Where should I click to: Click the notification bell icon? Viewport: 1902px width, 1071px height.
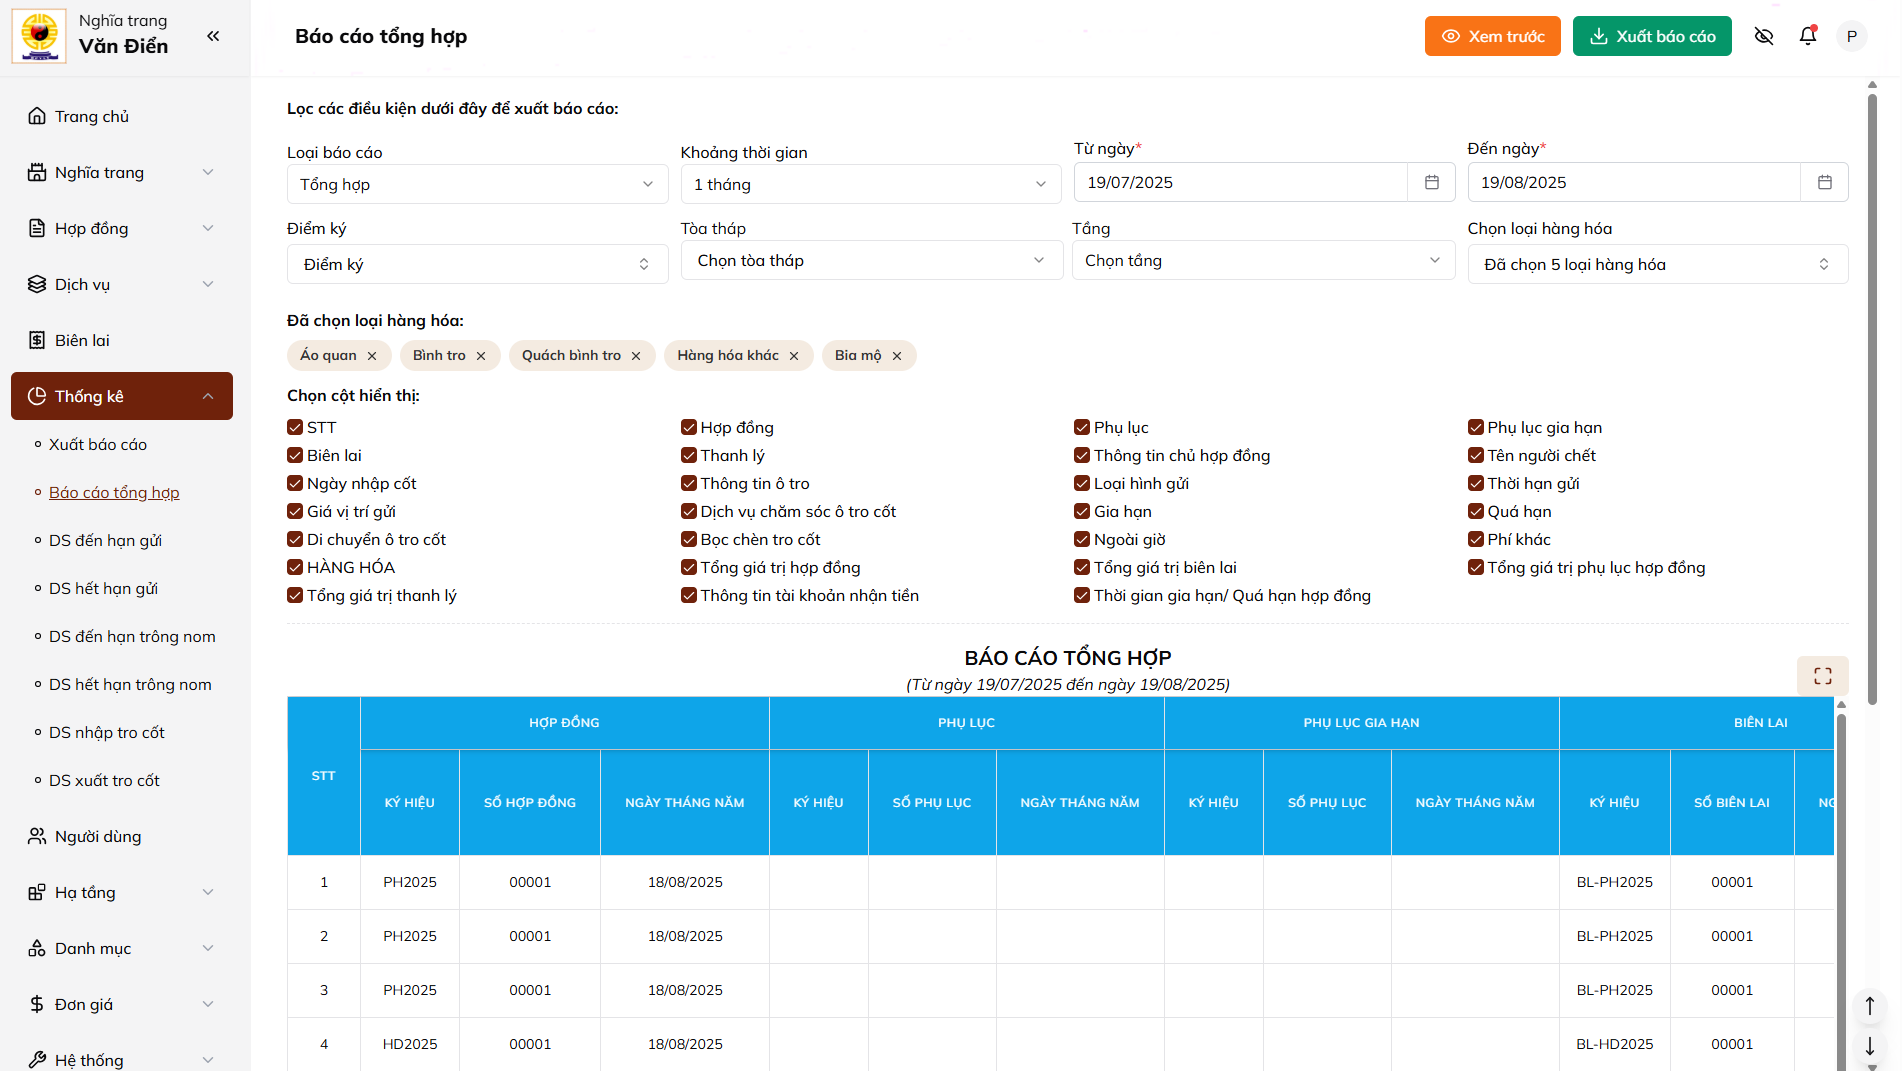click(x=1808, y=36)
